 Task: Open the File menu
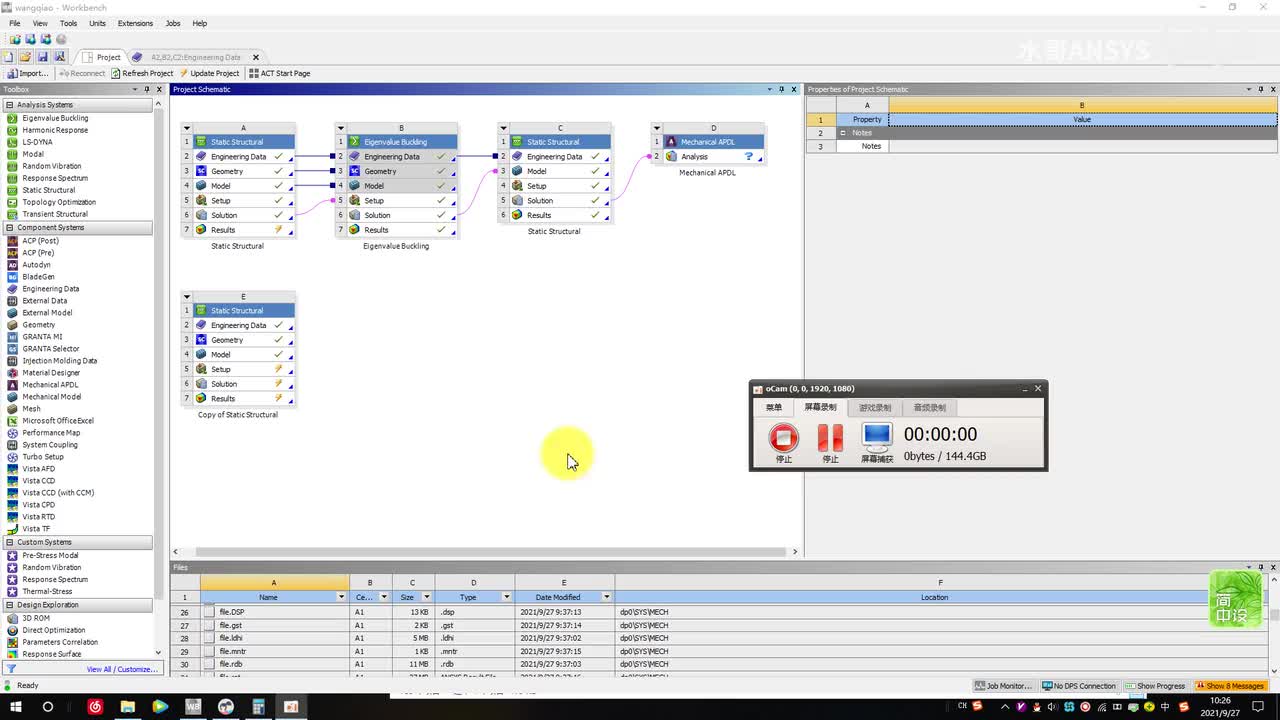tap(14, 23)
